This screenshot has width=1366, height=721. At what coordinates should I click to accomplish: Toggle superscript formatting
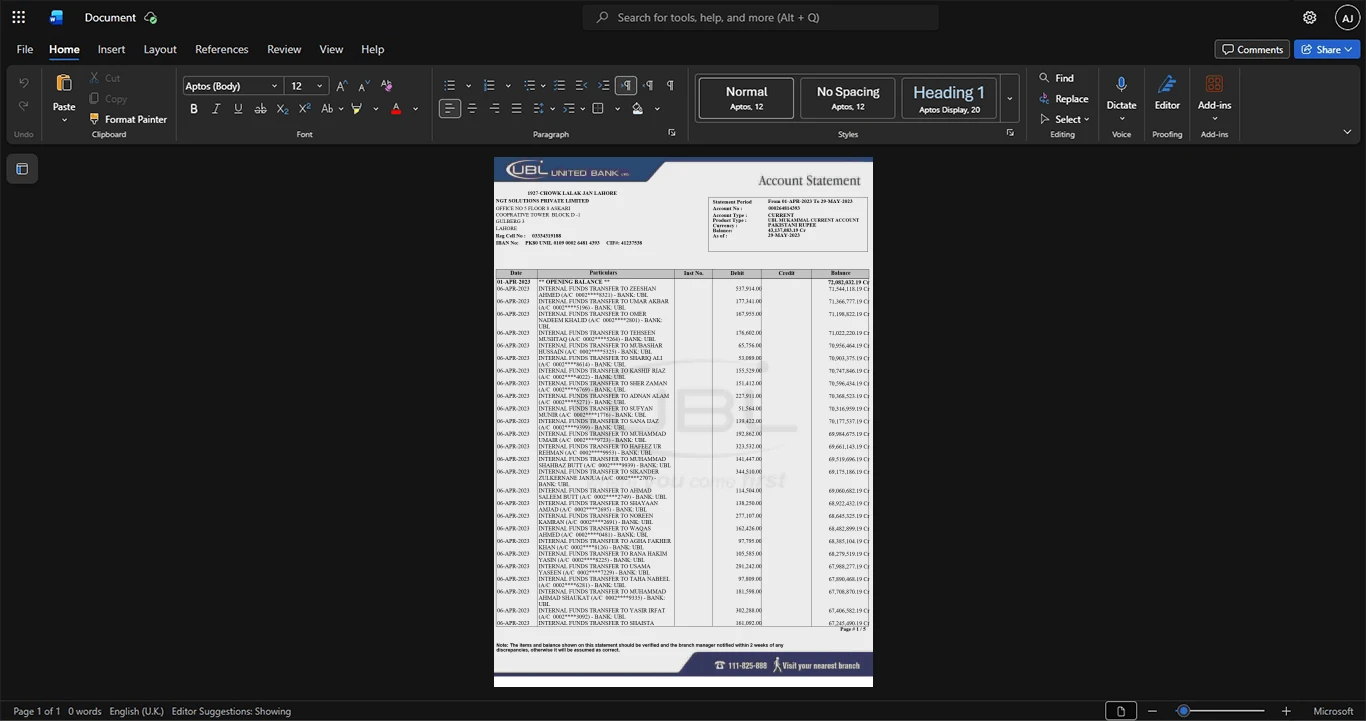click(304, 109)
